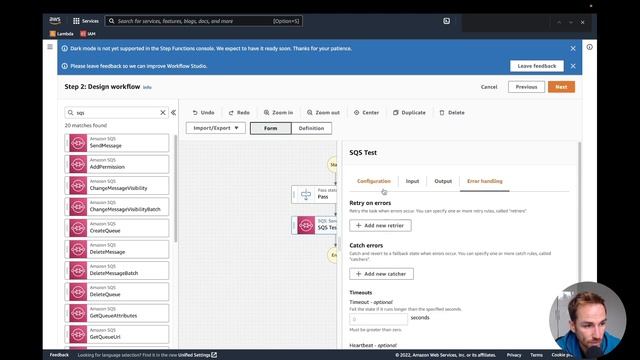The height and width of the screenshot is (360, 640).
Task: Open the Output tab
Action: (443, 181)
